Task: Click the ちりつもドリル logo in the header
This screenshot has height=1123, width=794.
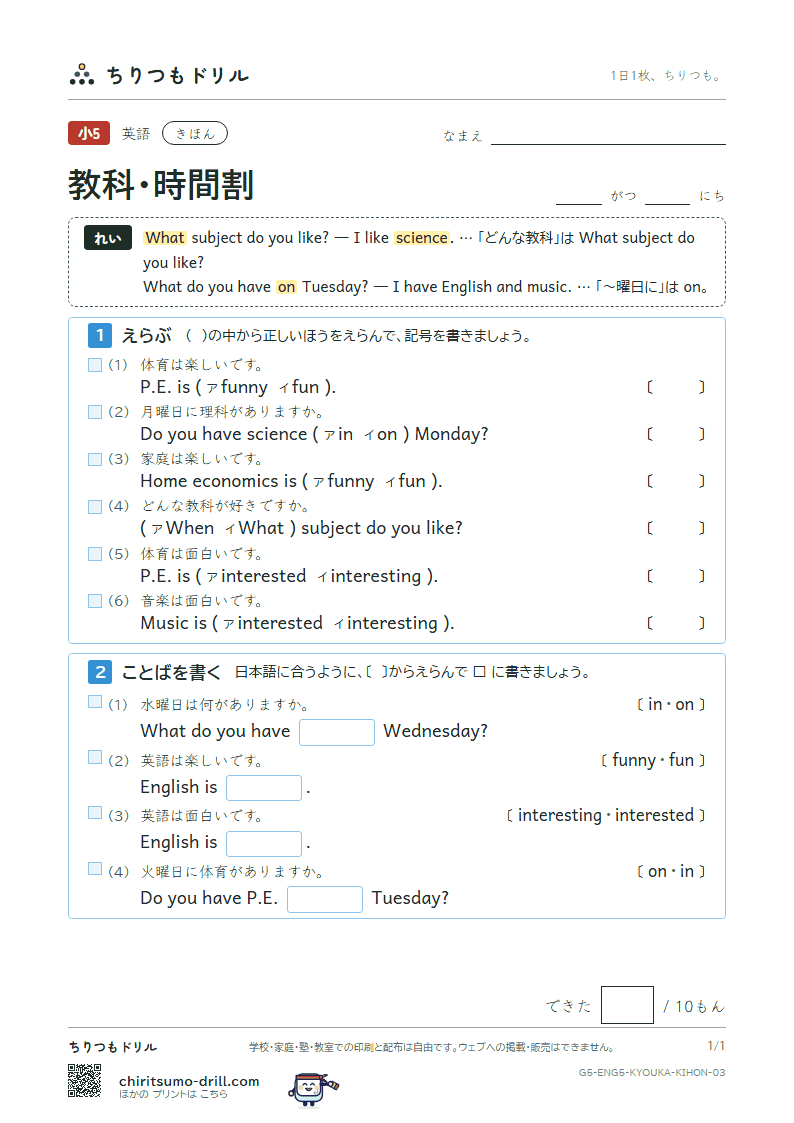Action: tap(159, 74)
